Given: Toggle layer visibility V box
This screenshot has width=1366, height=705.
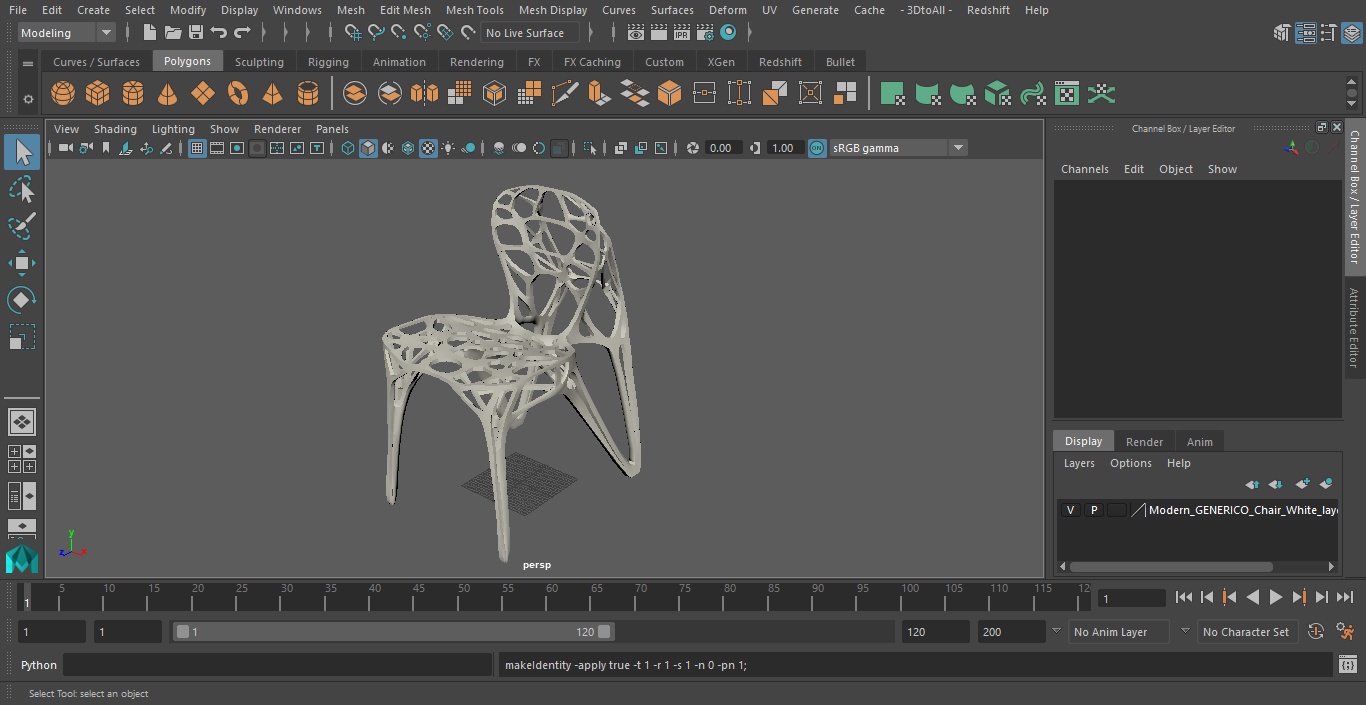Looking at the screenshot, I should tap(1070, 510).
